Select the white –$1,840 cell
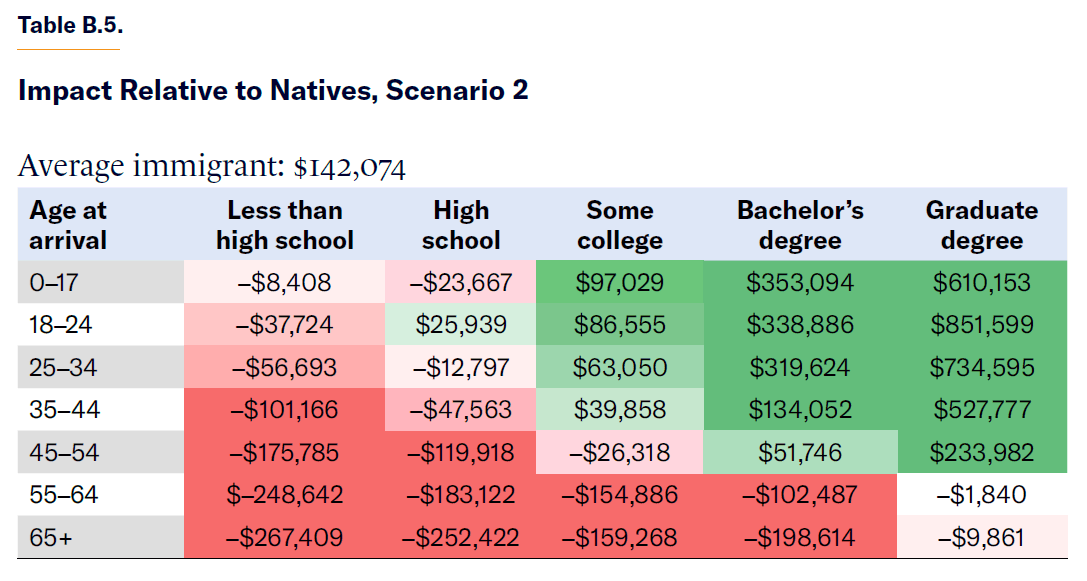 coord(982,495)
